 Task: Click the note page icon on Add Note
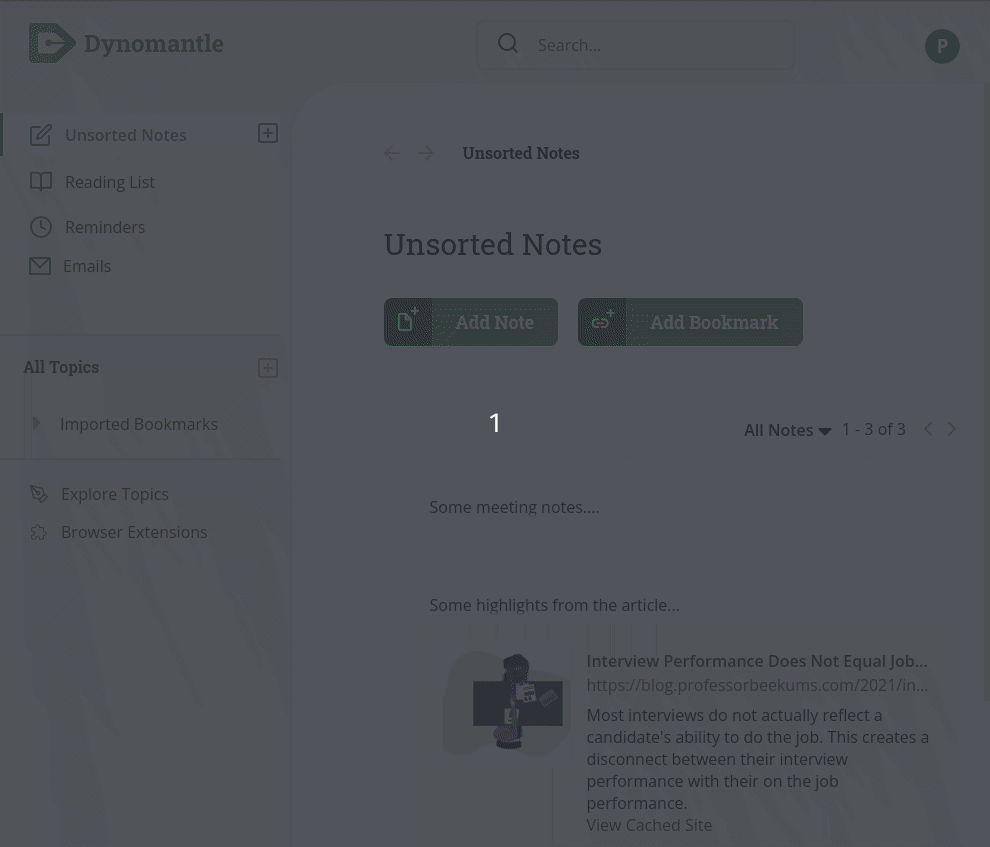point(408,322)
